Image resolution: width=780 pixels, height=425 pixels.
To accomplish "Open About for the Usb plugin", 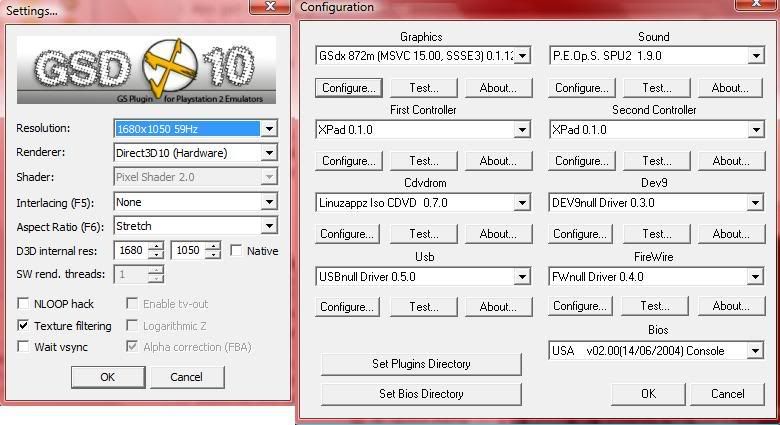I will click(498, 307).
